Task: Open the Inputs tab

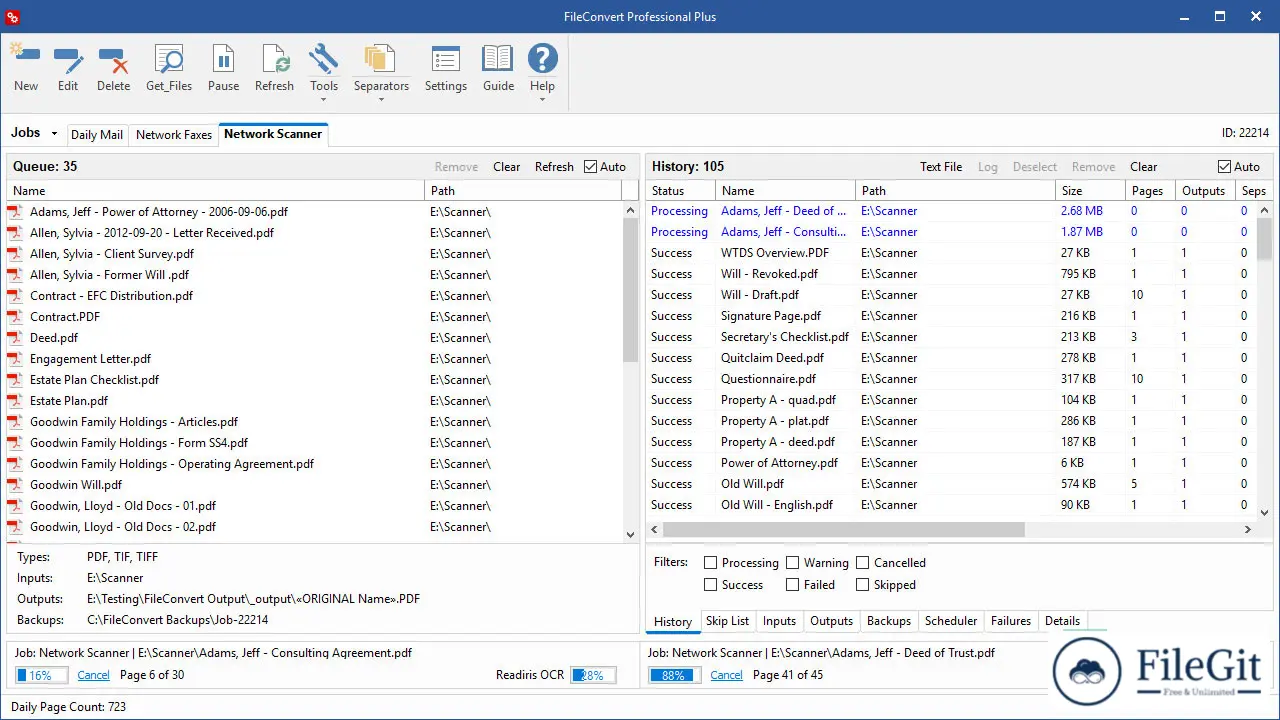Action: click(779, 621)
